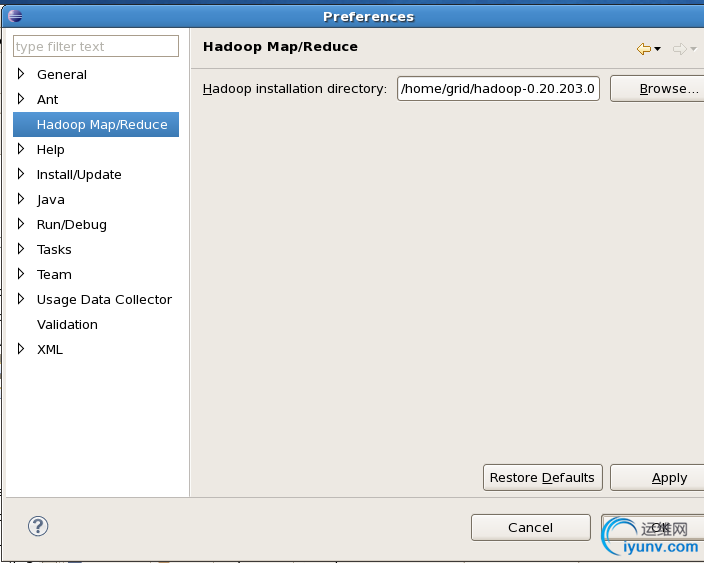Focus the Hadoop installation directory field
This screenshot has width=704, height=563.
[x=498, y=89]
